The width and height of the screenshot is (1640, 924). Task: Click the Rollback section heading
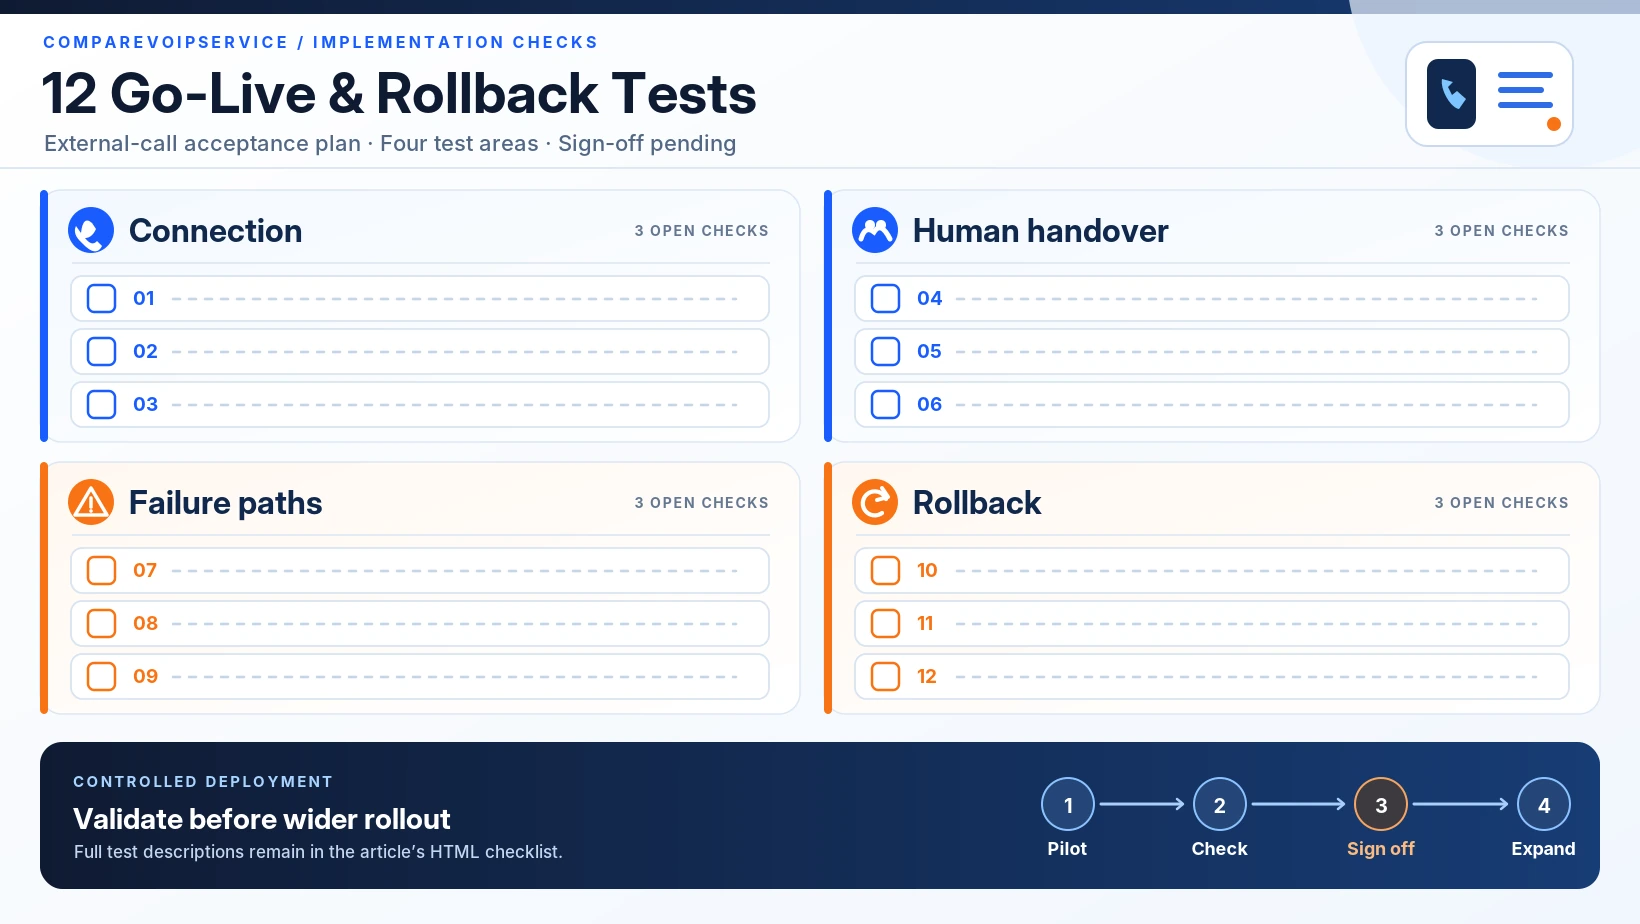pos(977,503)
